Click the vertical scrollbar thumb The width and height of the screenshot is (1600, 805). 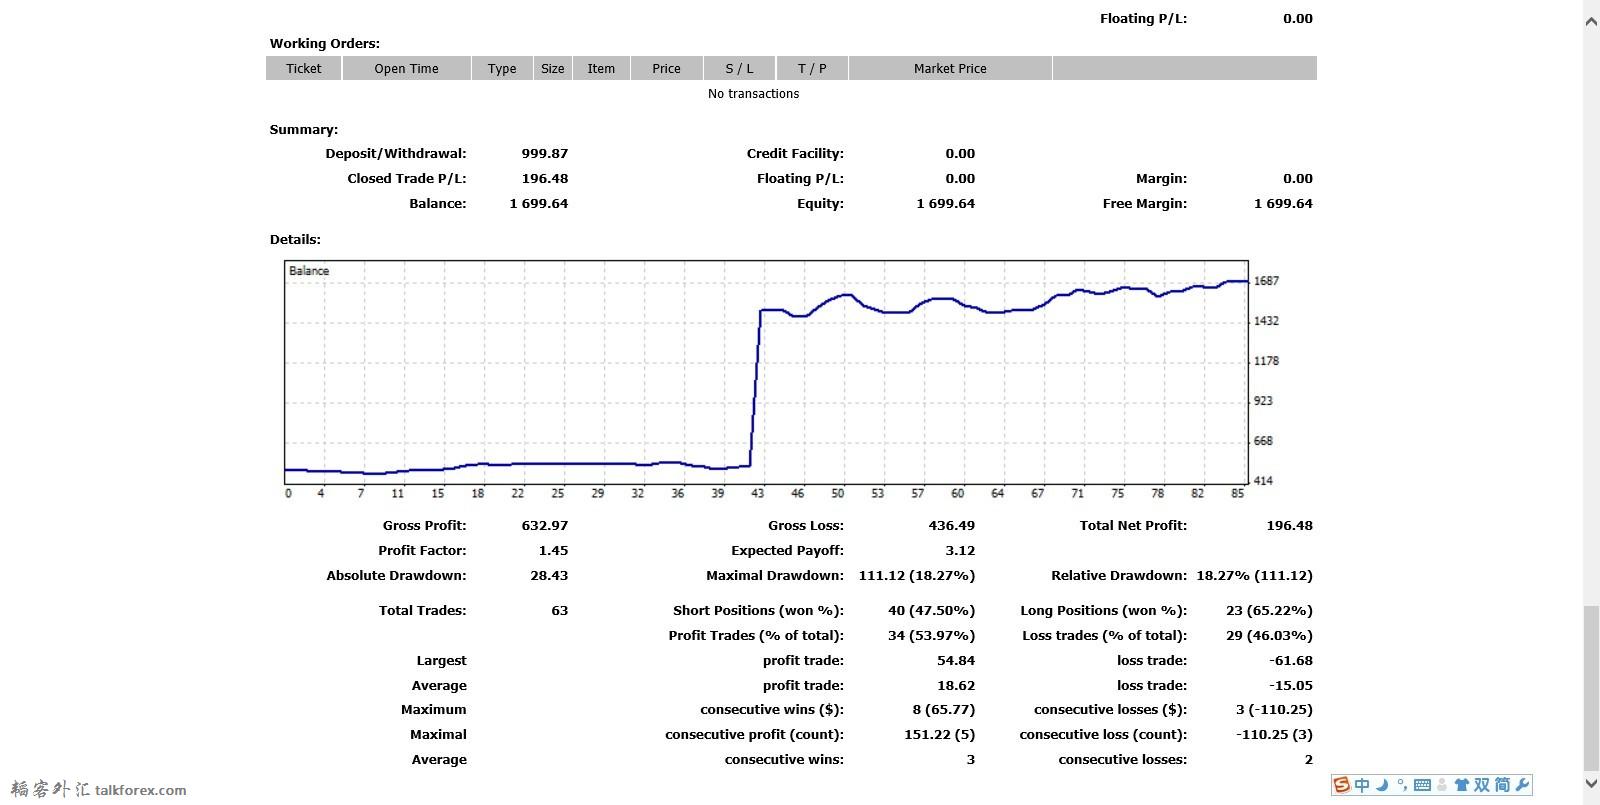(1591, 688)
